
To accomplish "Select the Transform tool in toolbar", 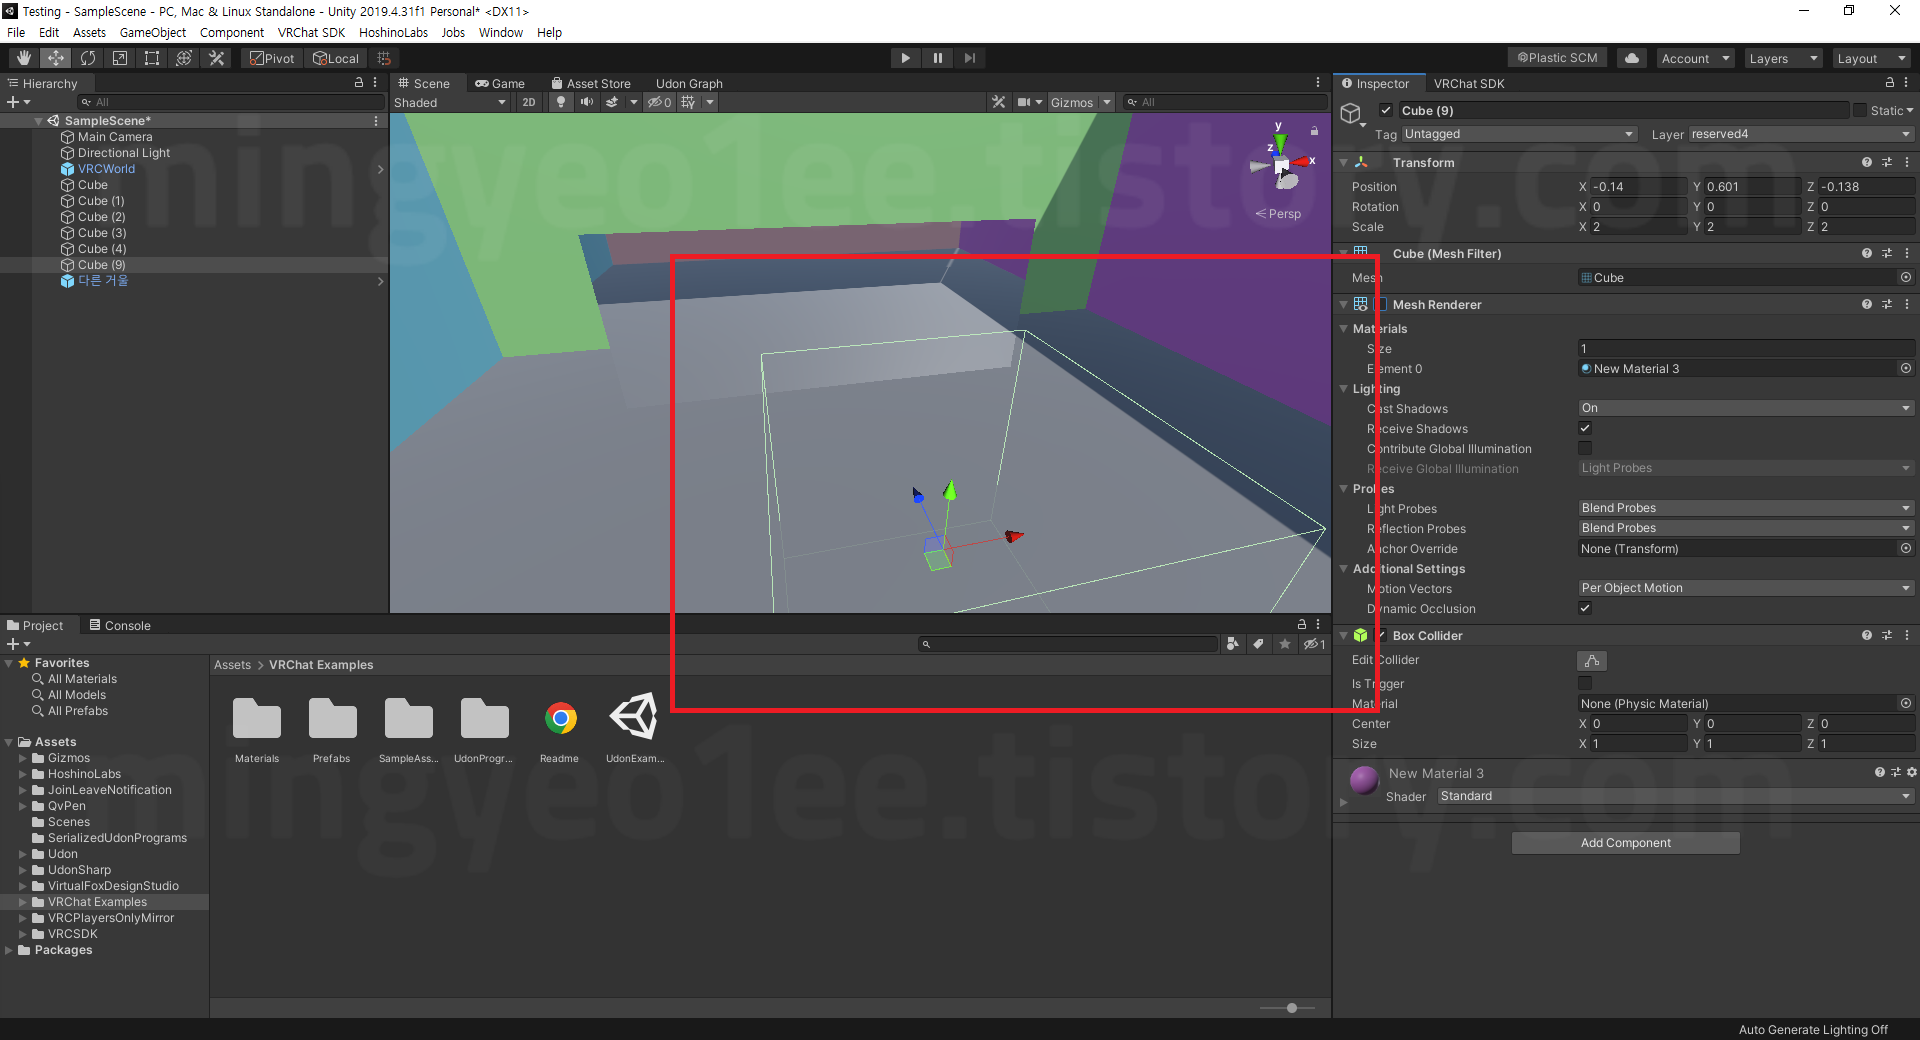I will pos(184,58).
